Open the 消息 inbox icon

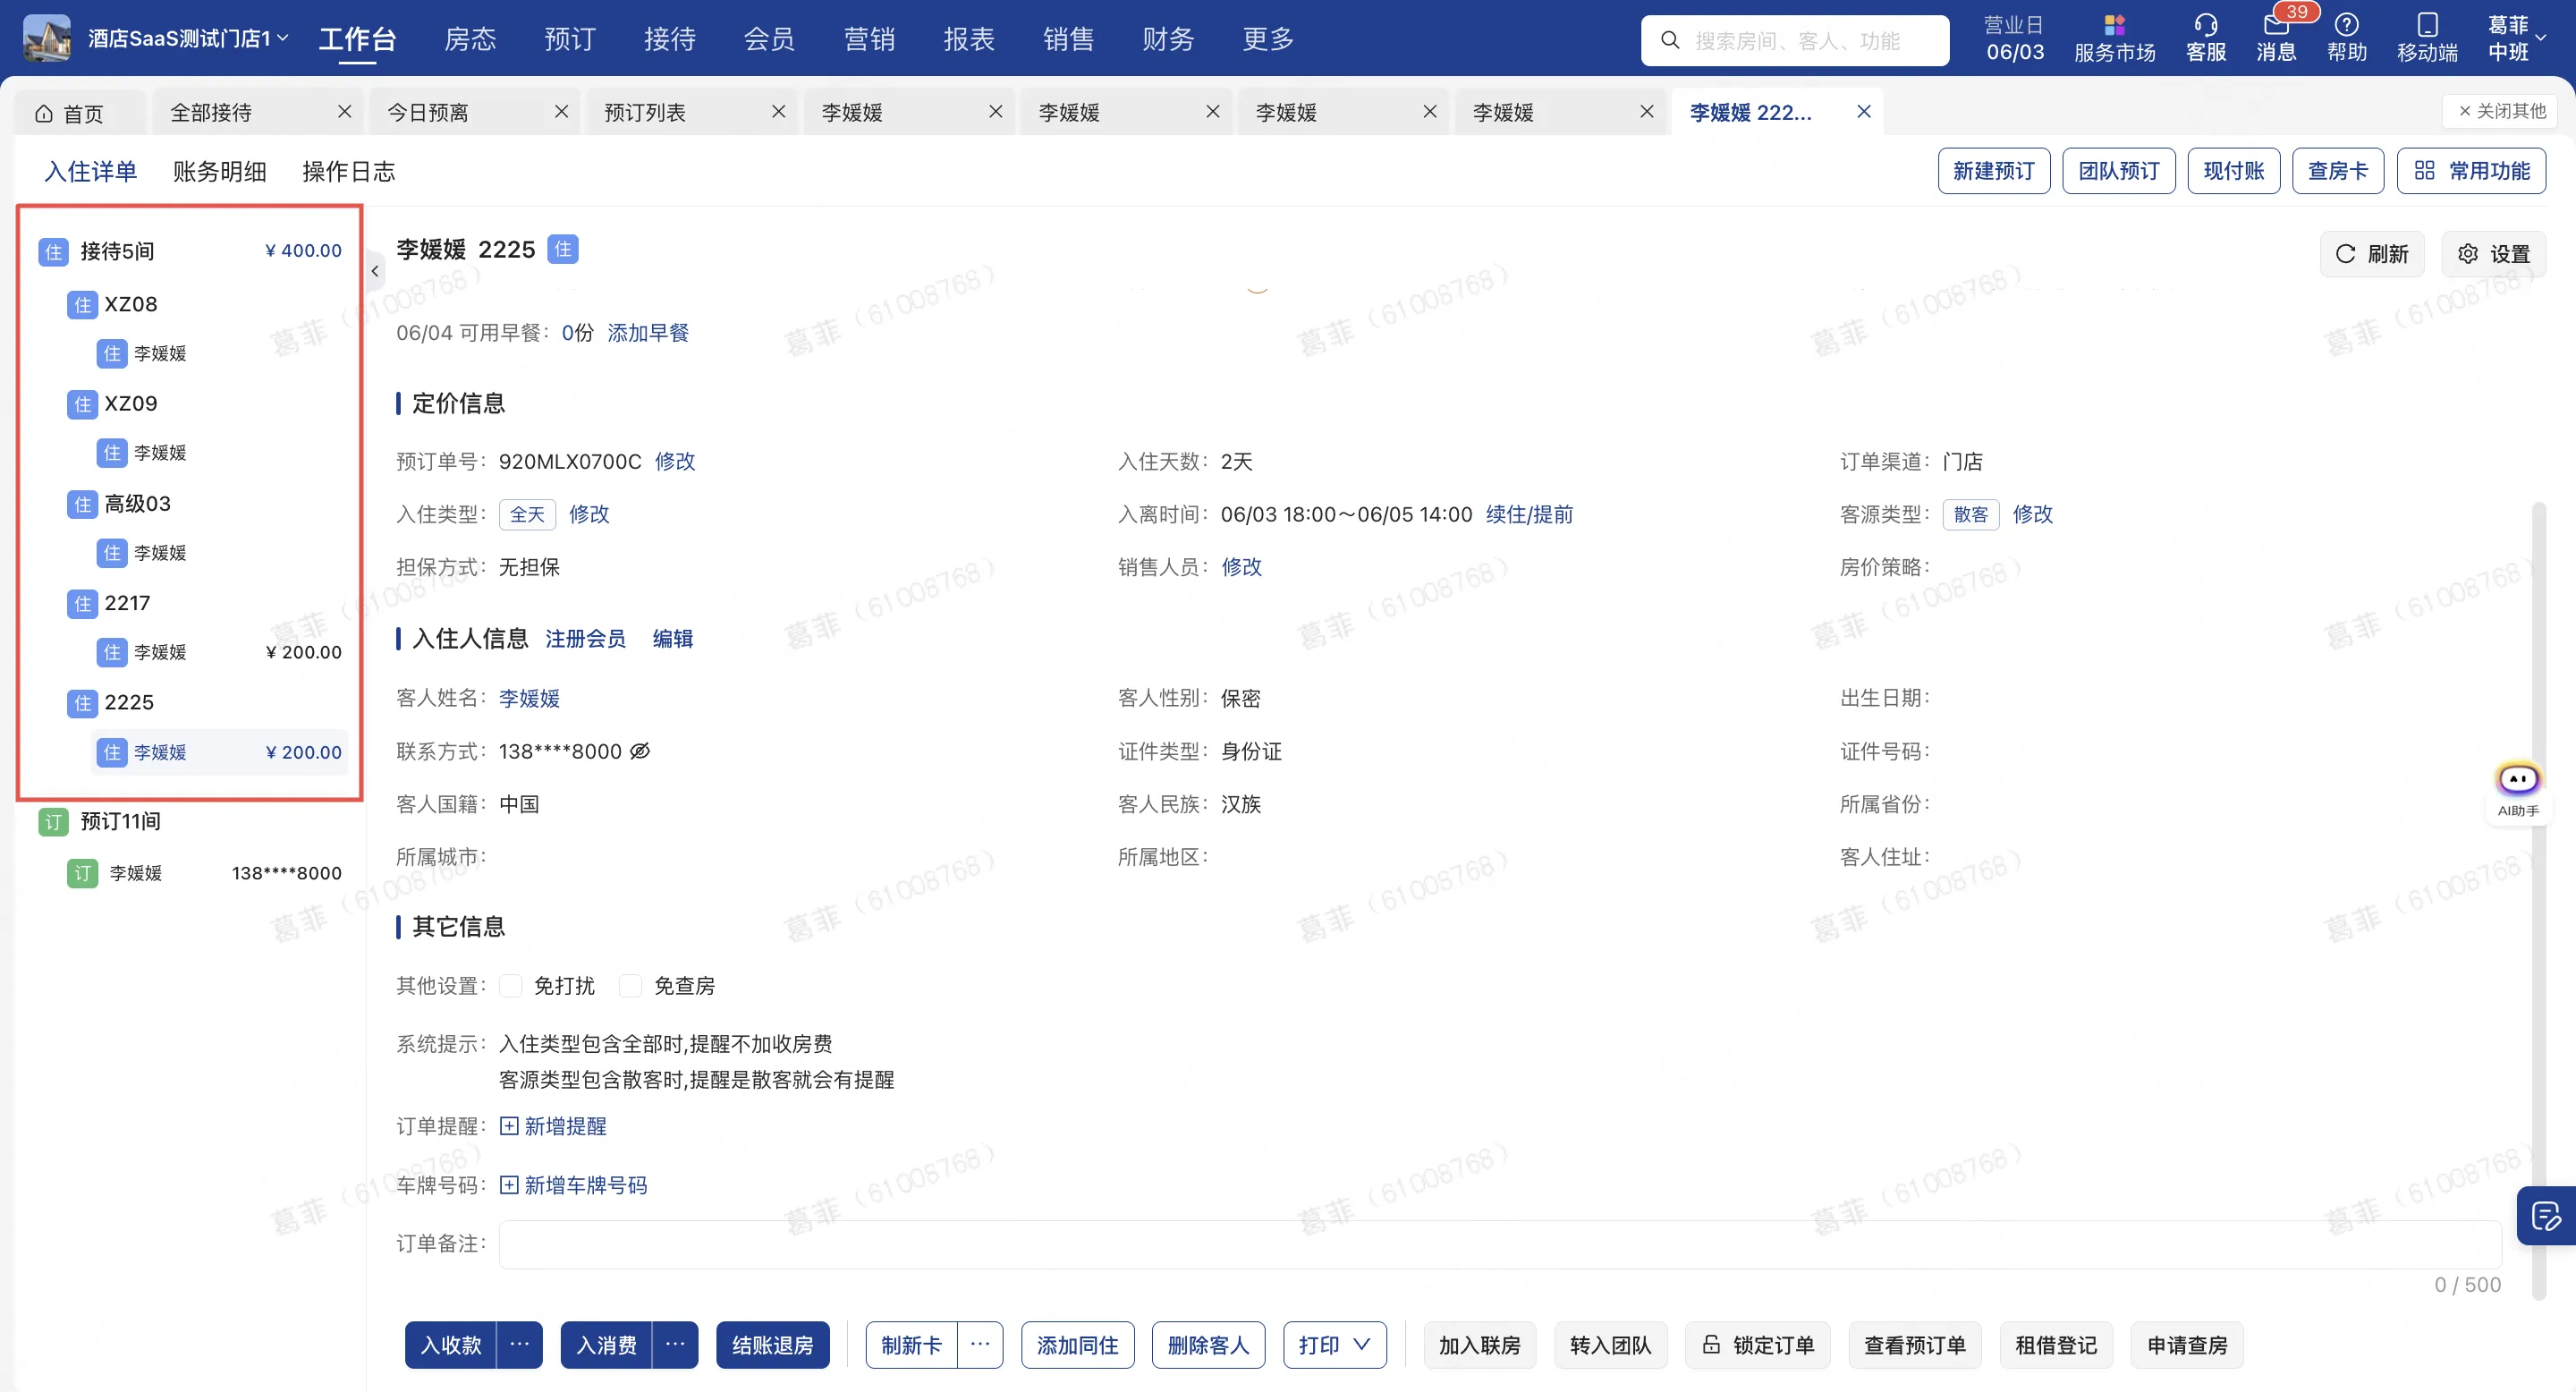2276,38
